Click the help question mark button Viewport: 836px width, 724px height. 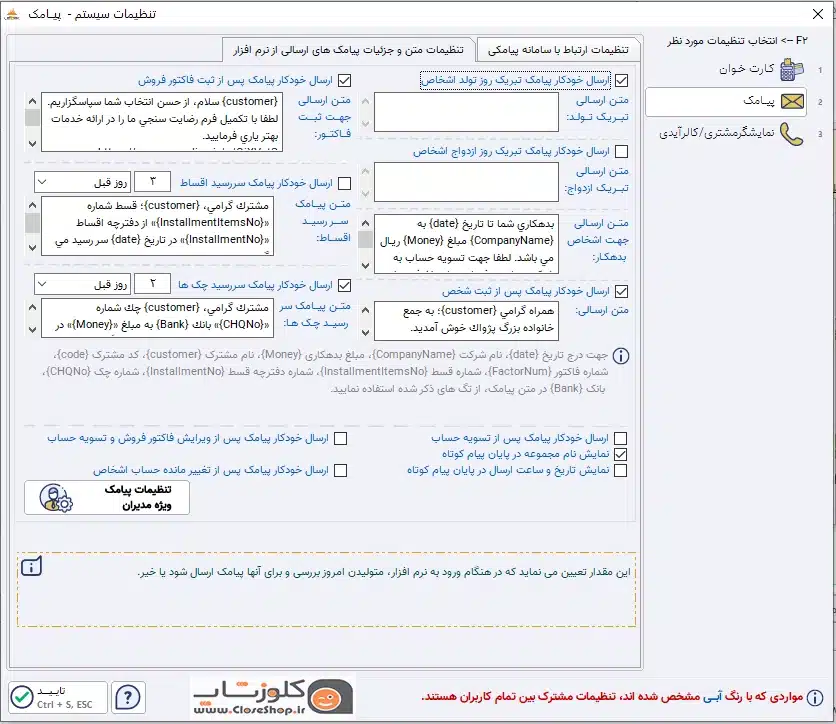[x=128, y=697]
